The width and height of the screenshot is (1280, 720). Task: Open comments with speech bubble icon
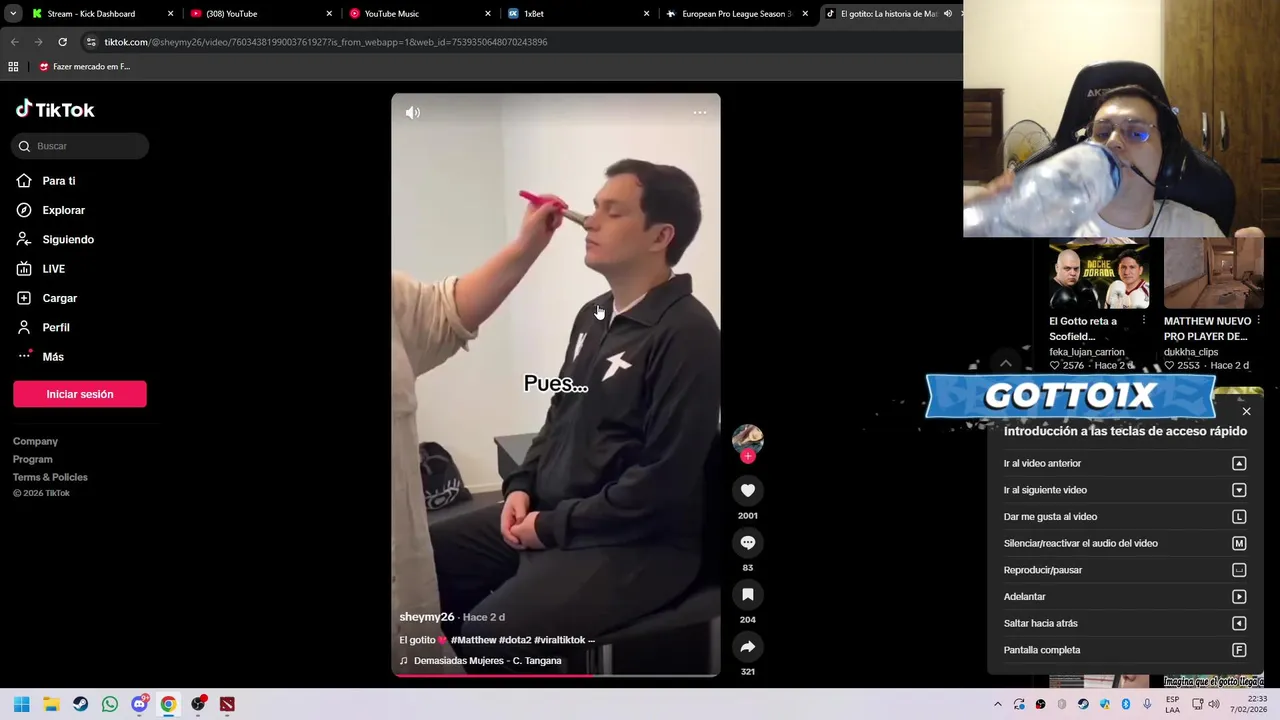pos(748,542)
